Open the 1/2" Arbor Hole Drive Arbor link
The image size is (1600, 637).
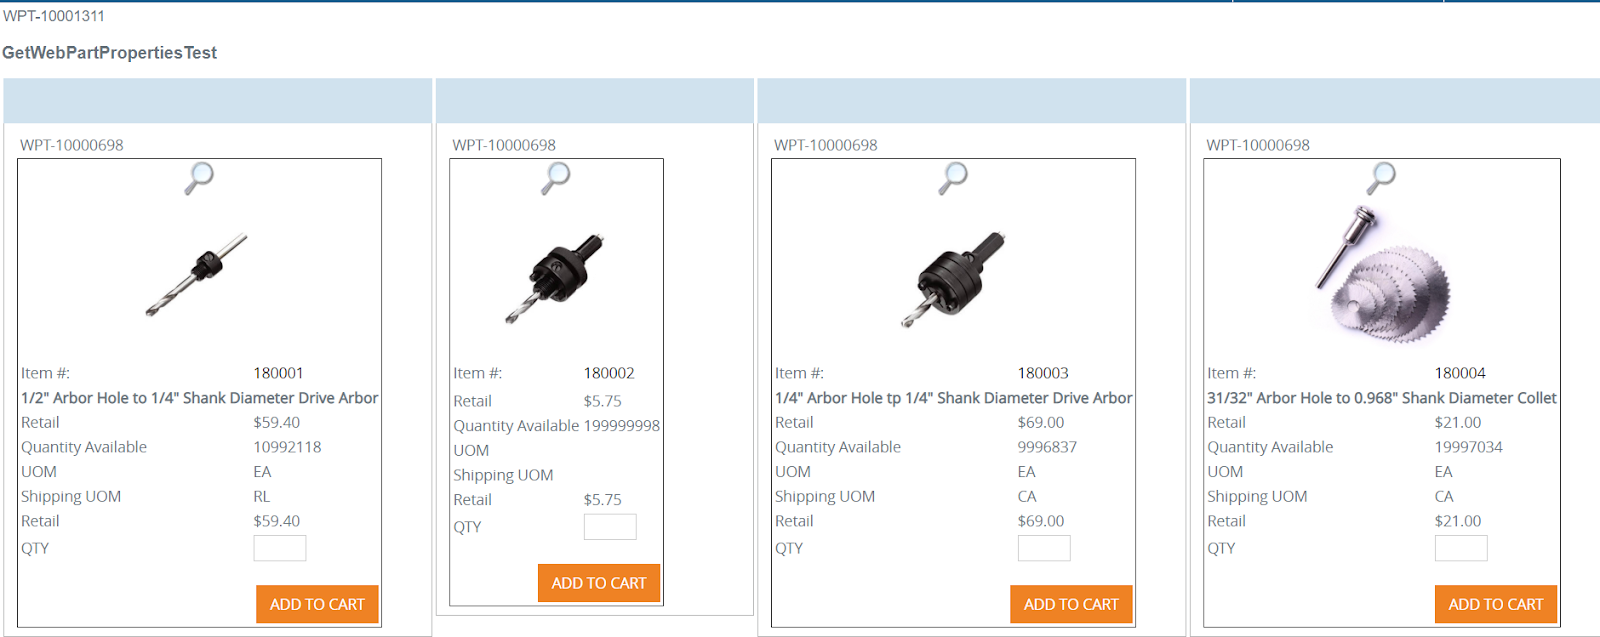pyautogui.click(x=200, y=398)
